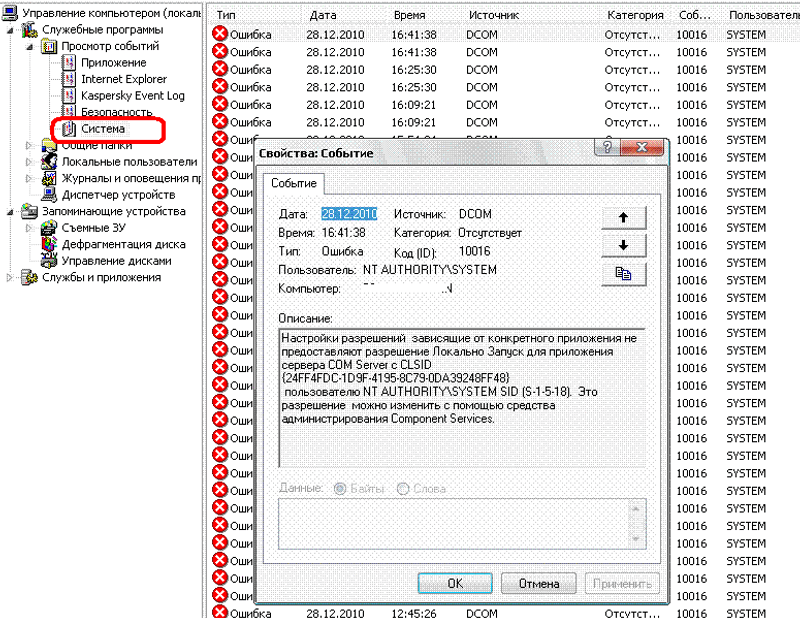This screenshot has width=800, height=618.
Task: Click error icon of the 16:41:38 first row
Action: 220,34
